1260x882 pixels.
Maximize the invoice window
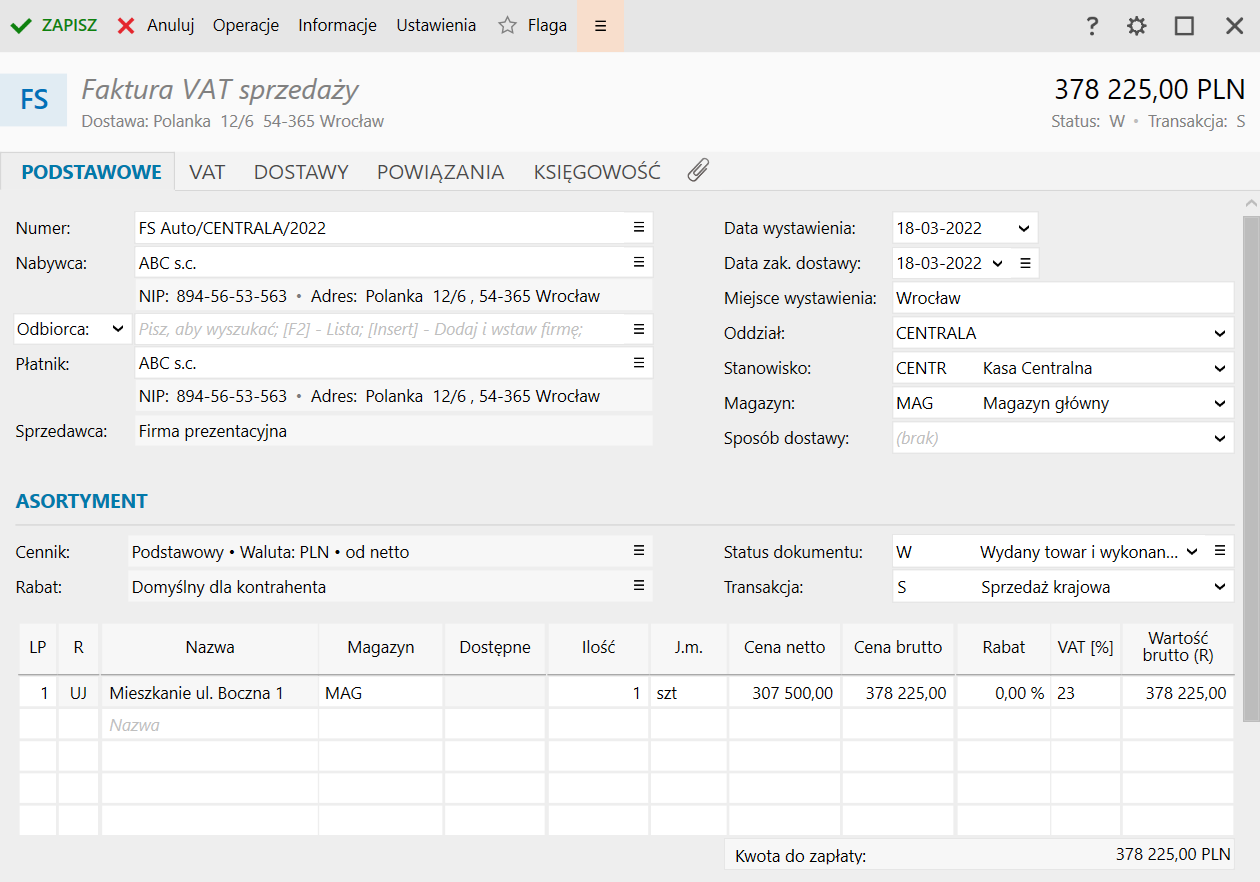[1184, 26]
